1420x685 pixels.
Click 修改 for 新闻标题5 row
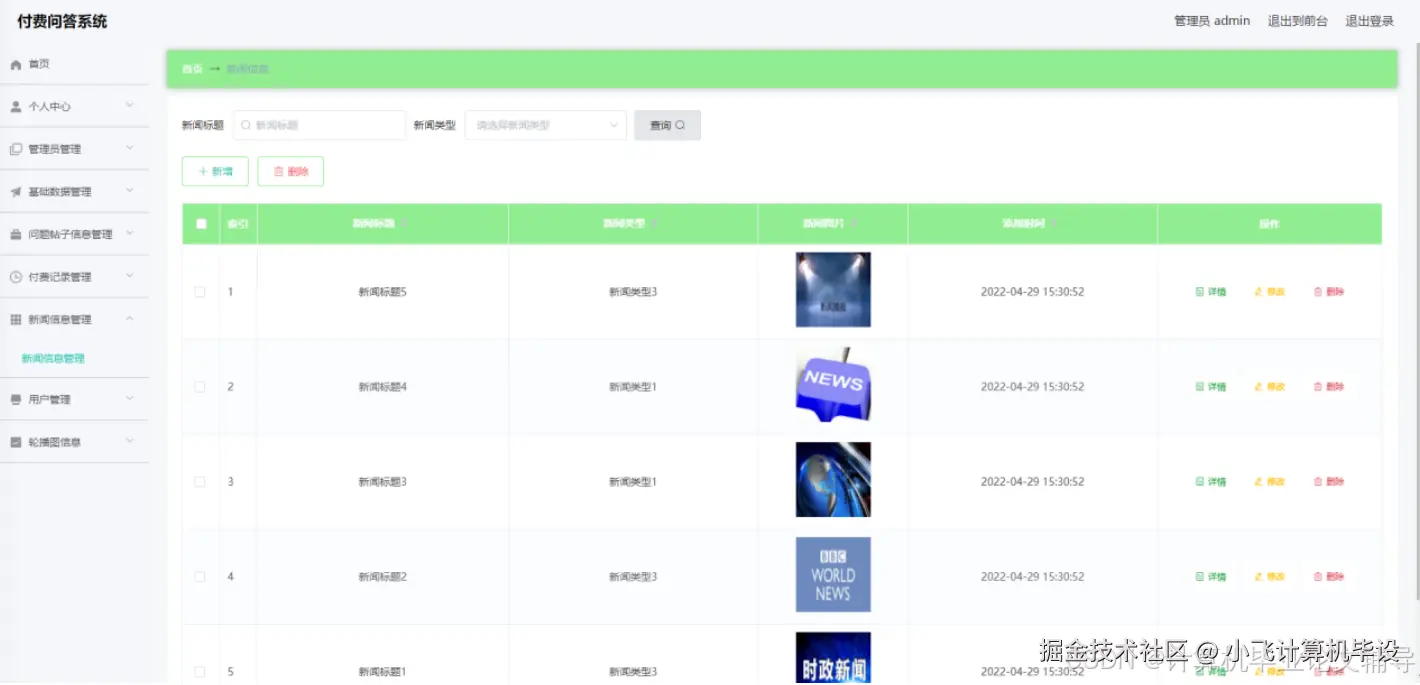coord(1270,292)
